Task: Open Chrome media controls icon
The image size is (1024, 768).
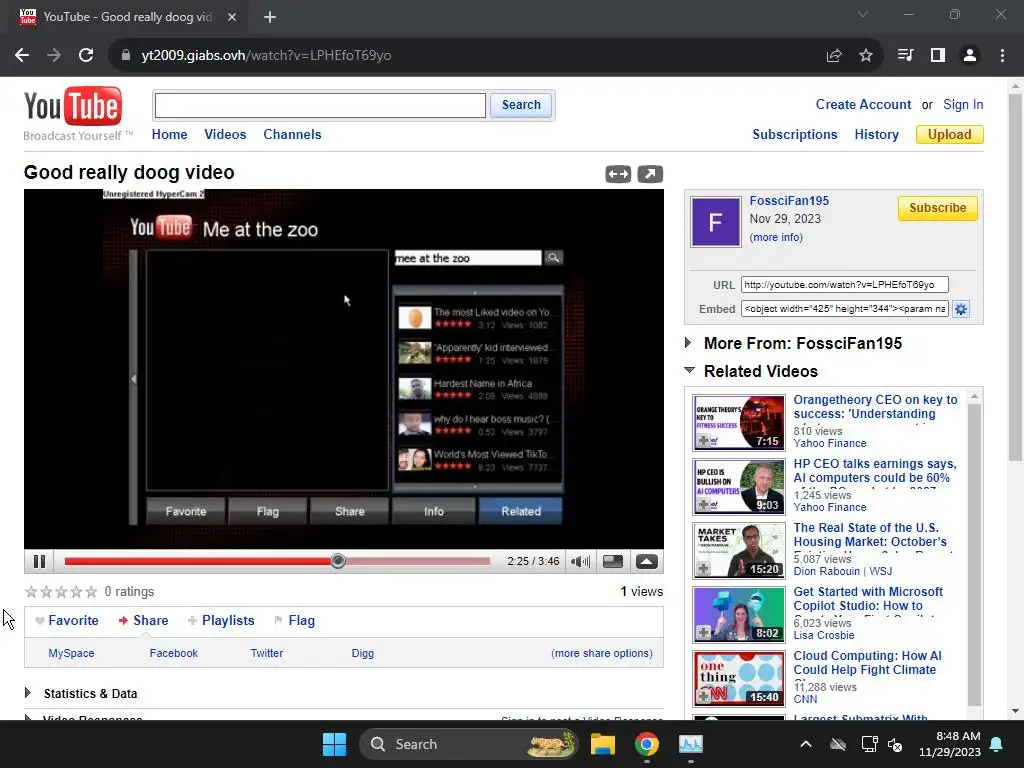Action: (905, 56)
